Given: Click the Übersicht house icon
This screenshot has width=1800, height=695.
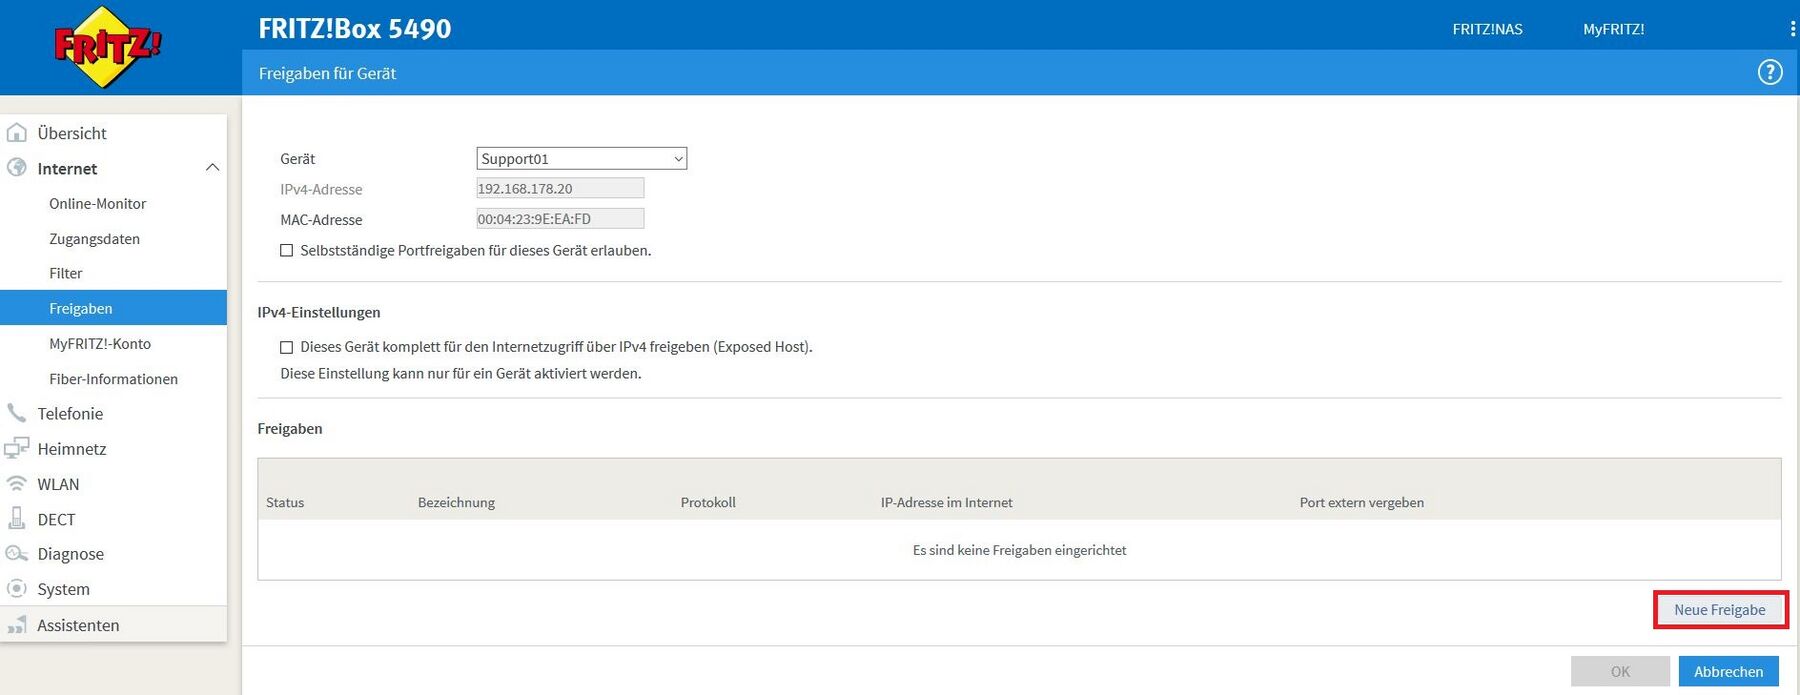Looking at the screenshot, I should [17, 132].
